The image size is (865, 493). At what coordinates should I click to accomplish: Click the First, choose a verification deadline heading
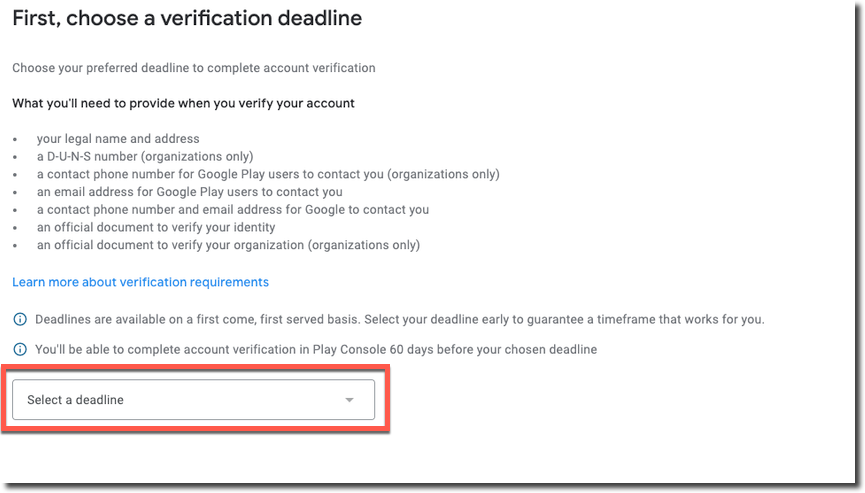click(x=187, y=18)
